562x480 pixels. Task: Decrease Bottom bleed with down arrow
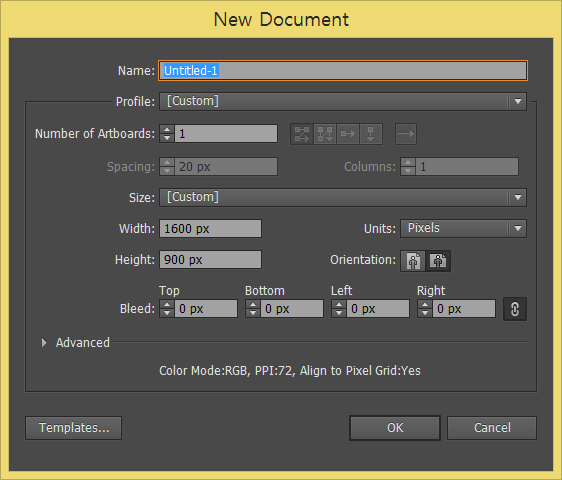coord(253,313)
